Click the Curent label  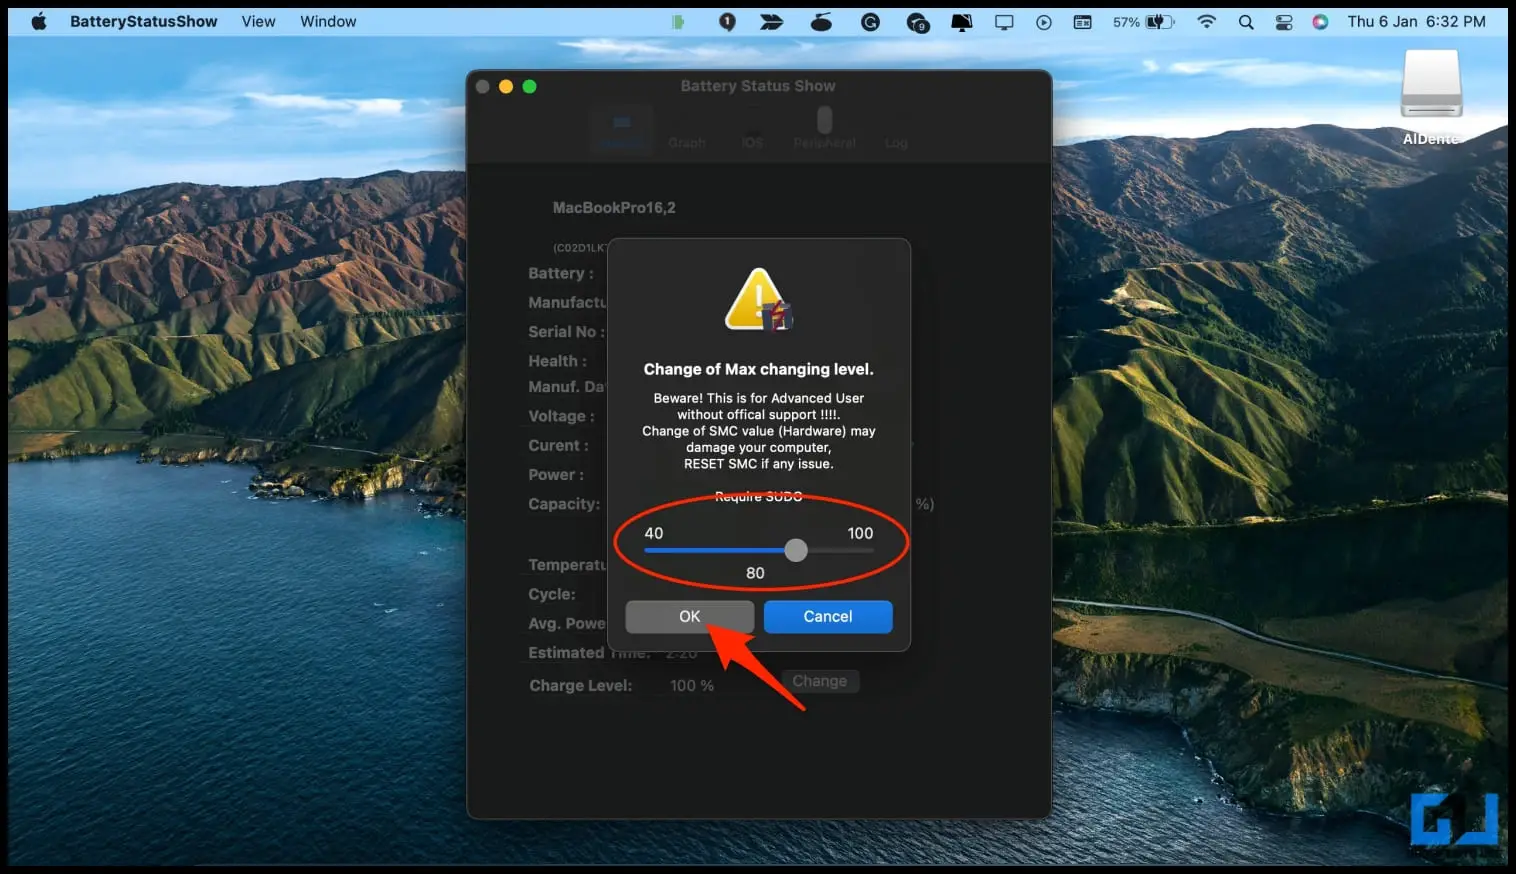pyautogui.click(x=558, y=446)
